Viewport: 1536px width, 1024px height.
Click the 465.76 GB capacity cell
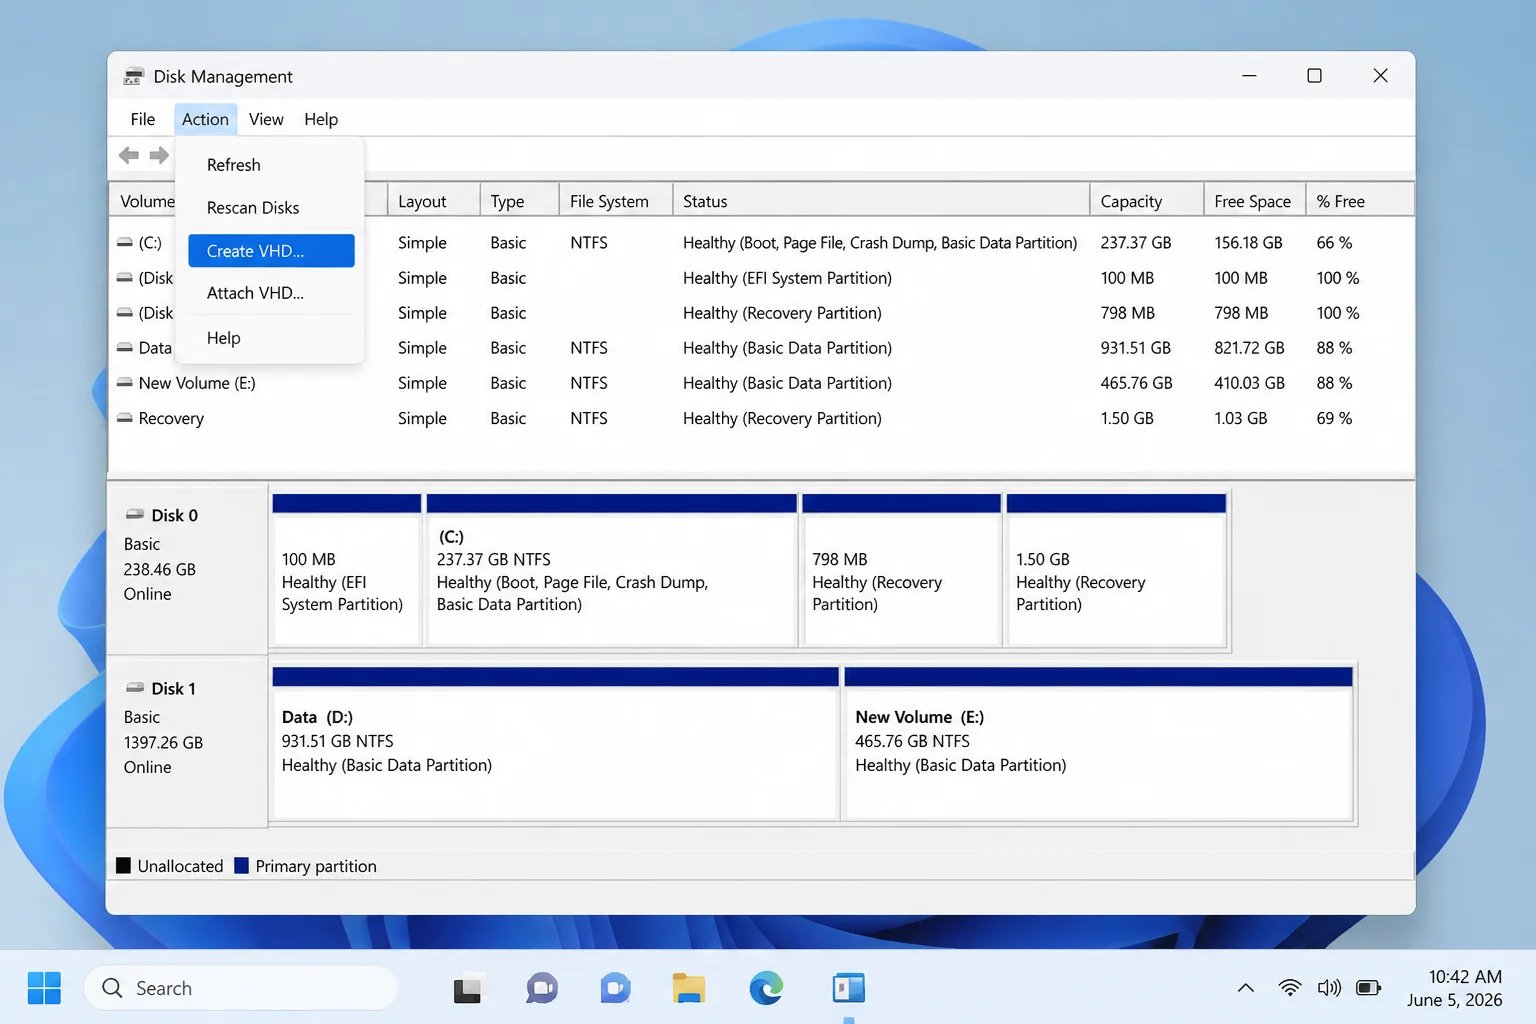(x=1136, y=383)
